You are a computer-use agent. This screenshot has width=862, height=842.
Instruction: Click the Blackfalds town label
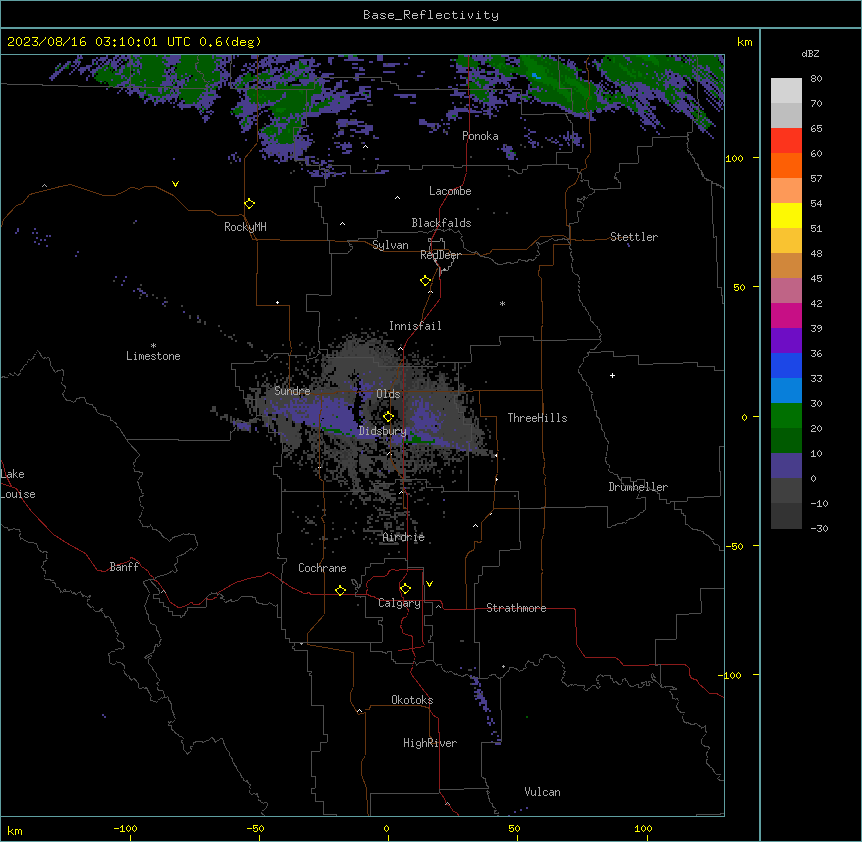(x=441, y=223)
